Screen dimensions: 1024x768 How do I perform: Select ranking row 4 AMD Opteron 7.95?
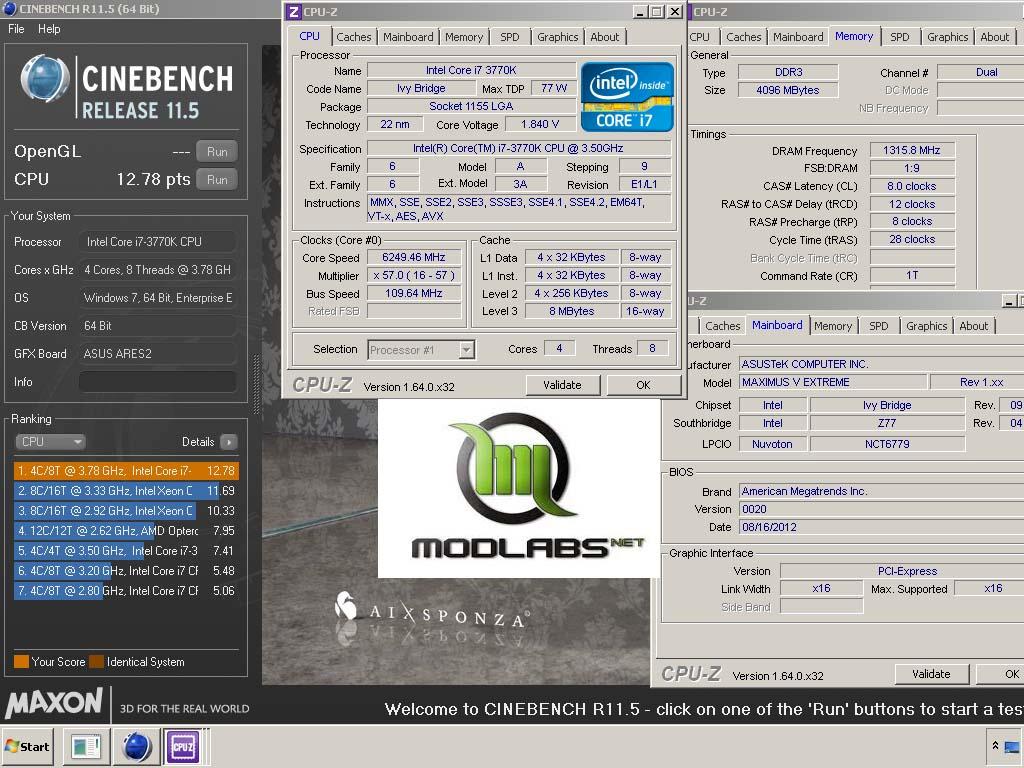pos(126,531)
